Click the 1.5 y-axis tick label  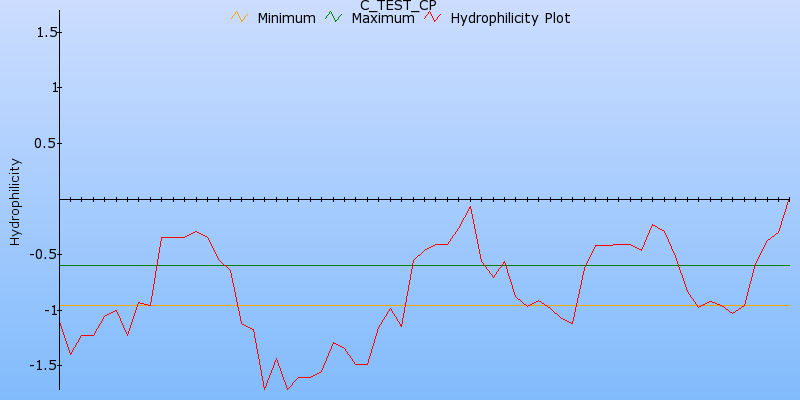[x=47, y=32]
